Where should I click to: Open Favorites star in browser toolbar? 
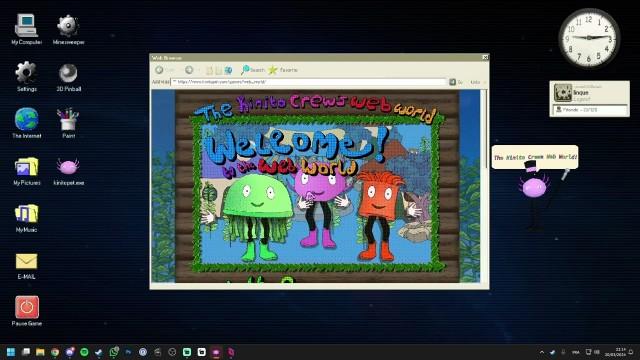[283, 70]
